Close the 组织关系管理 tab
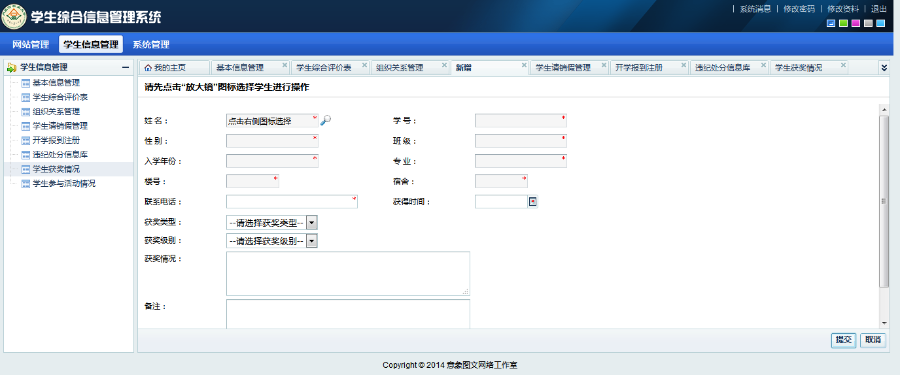This screenshot has height=375, width=900. [444, 65]
